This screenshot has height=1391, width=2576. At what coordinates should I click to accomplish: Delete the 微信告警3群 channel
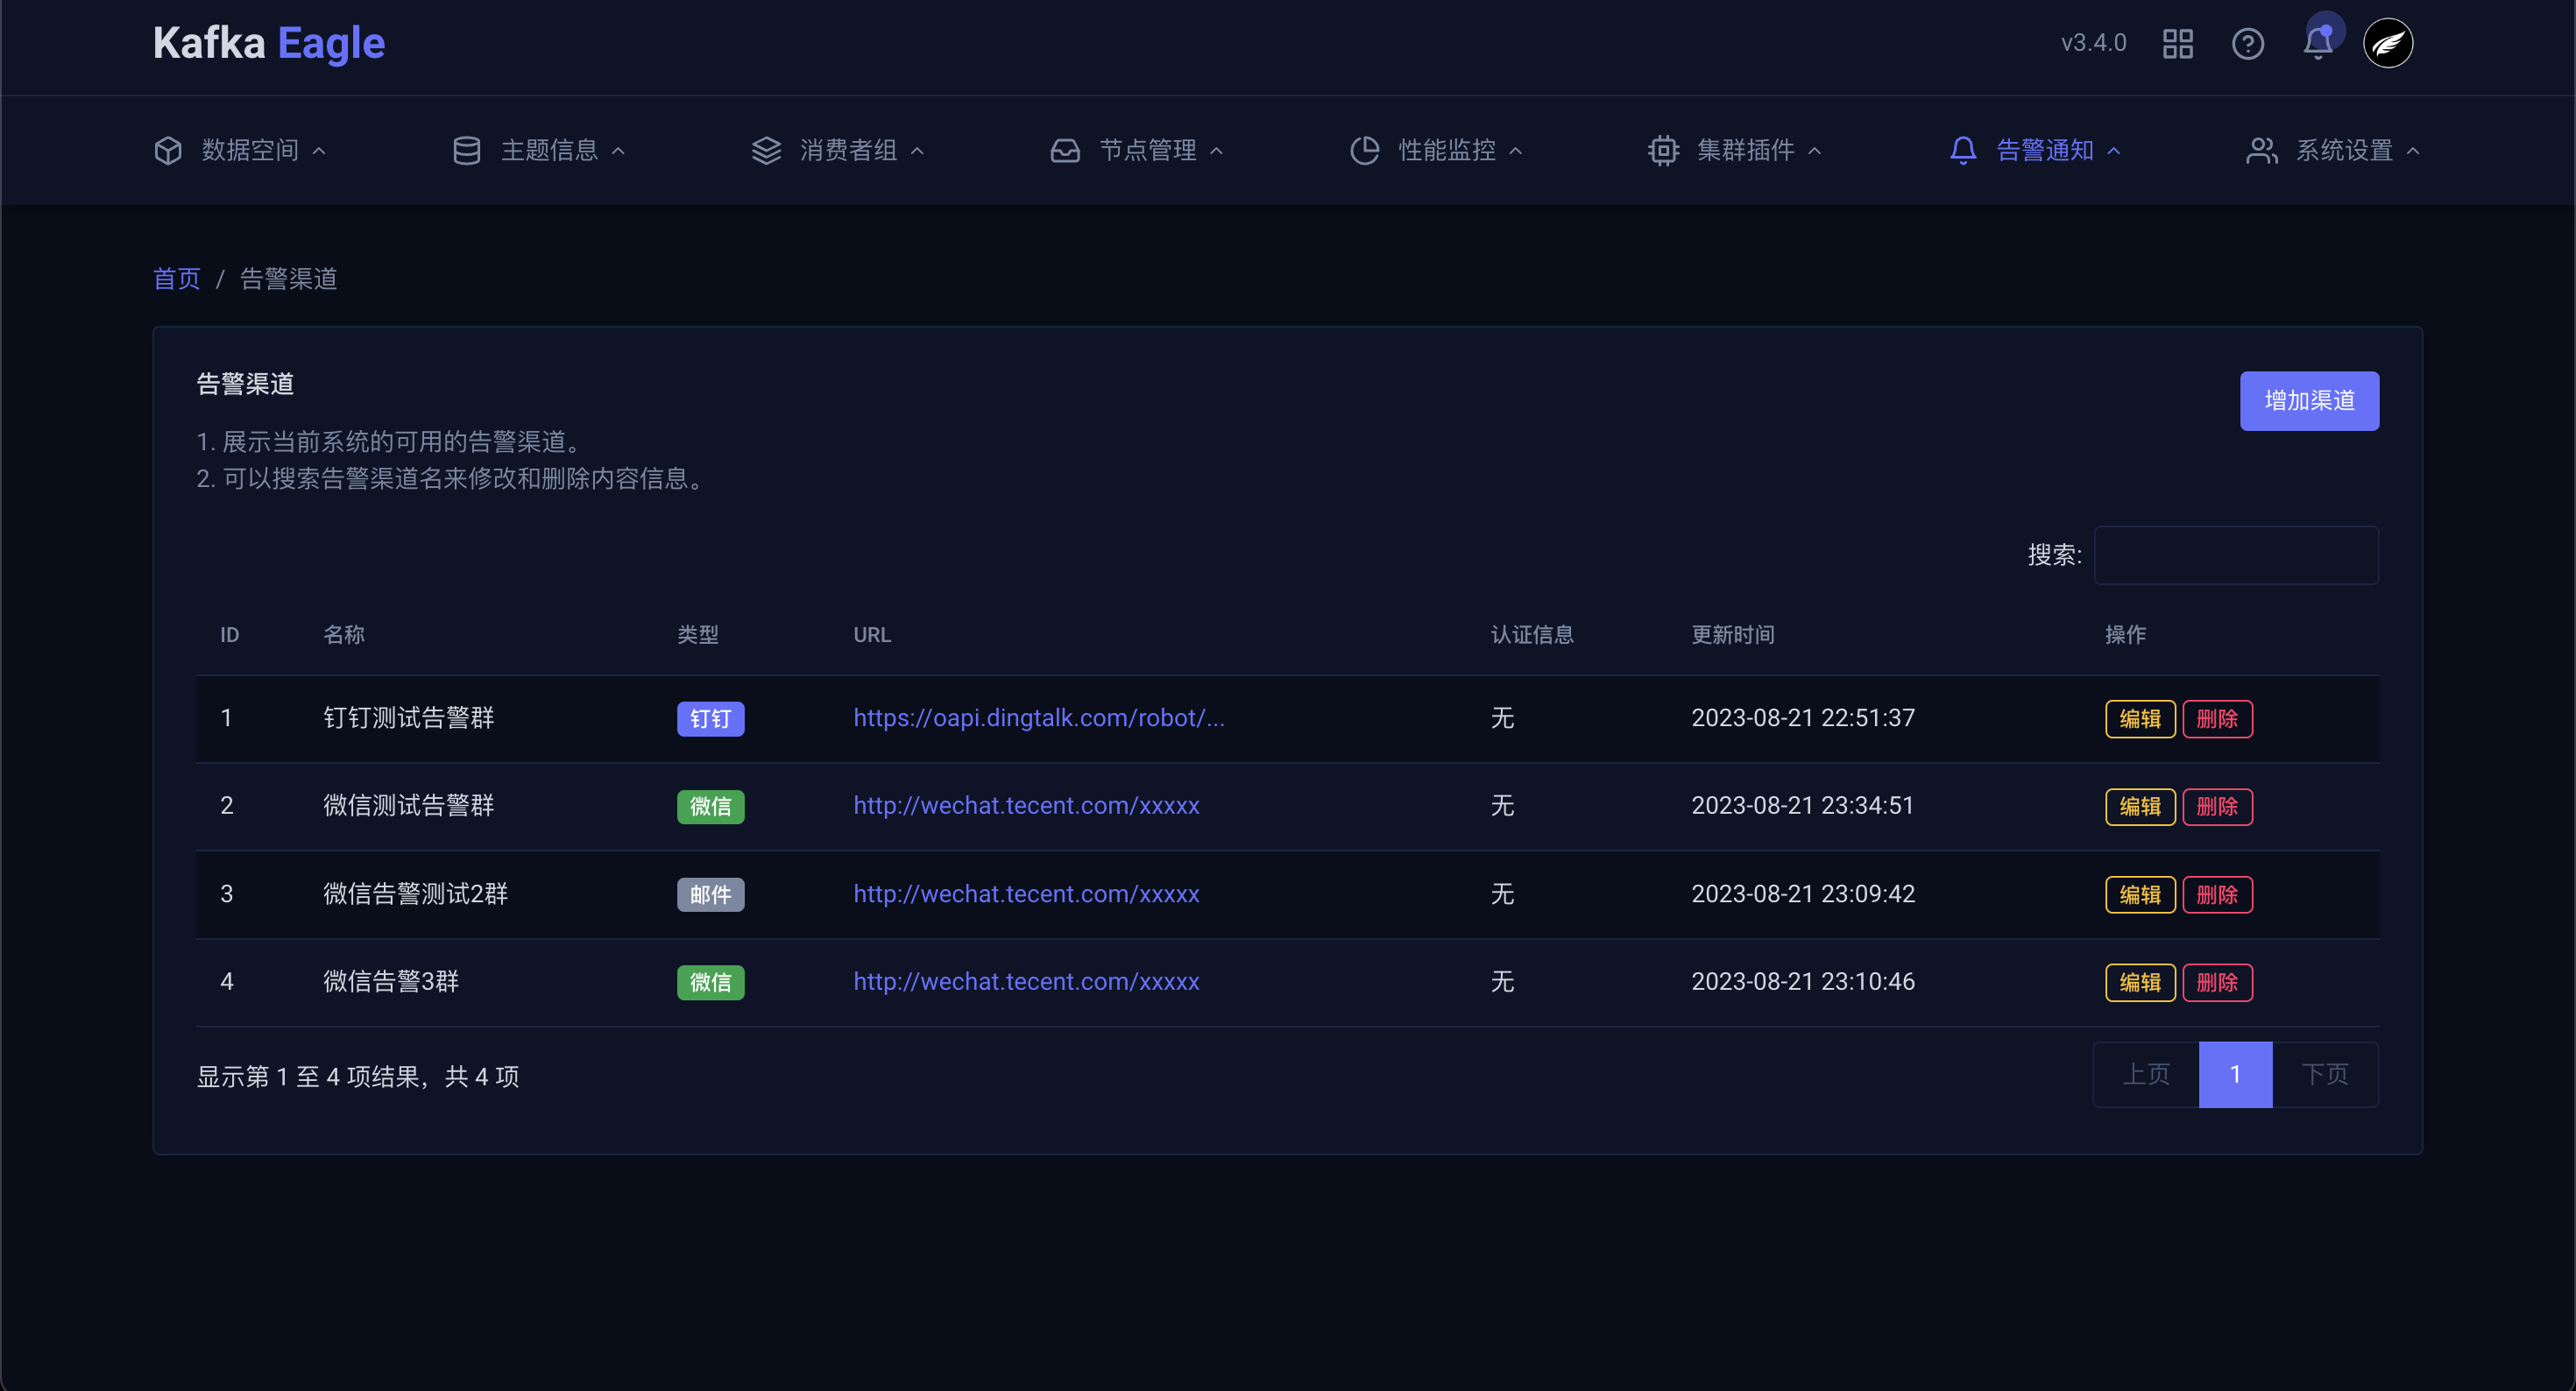(x=2216, y=982)
